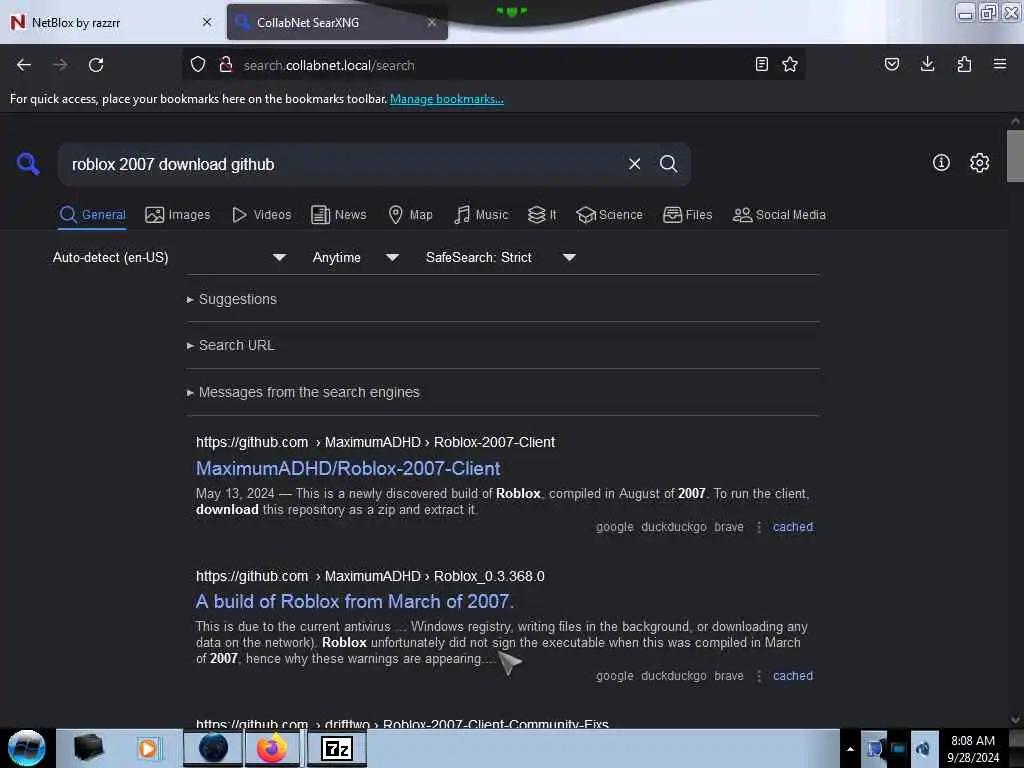The height and width of the screenshot is (768, 1024).
Task: Switch to IT category
Action: point(542,215)
